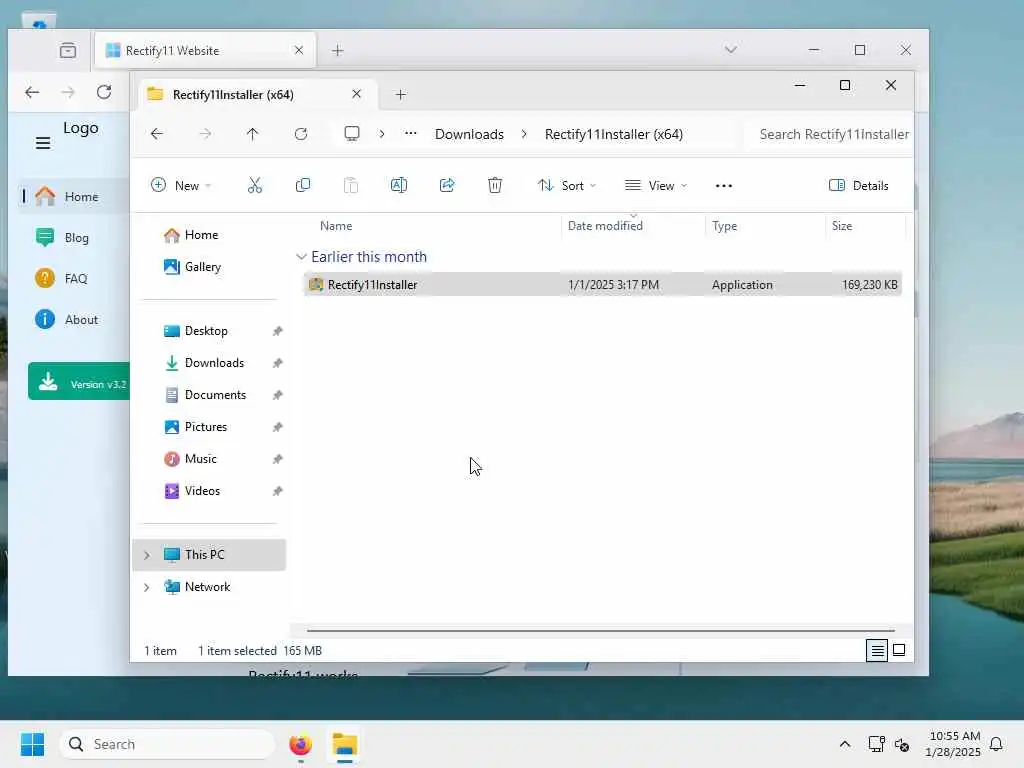The image size is (1024, 768).
Task: Toggle the Details pane
Action: [858, 185]
